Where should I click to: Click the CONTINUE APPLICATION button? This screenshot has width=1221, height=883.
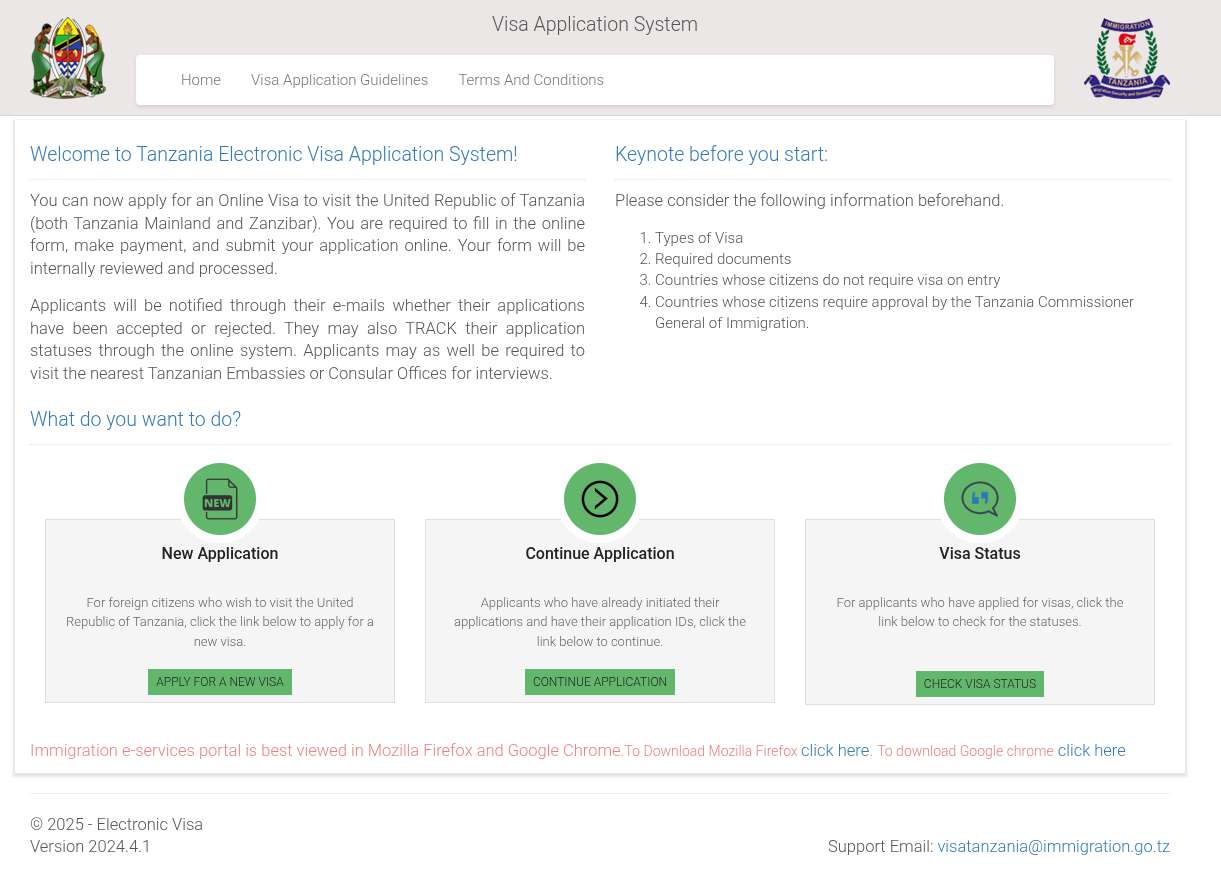[x=600, y=682]
